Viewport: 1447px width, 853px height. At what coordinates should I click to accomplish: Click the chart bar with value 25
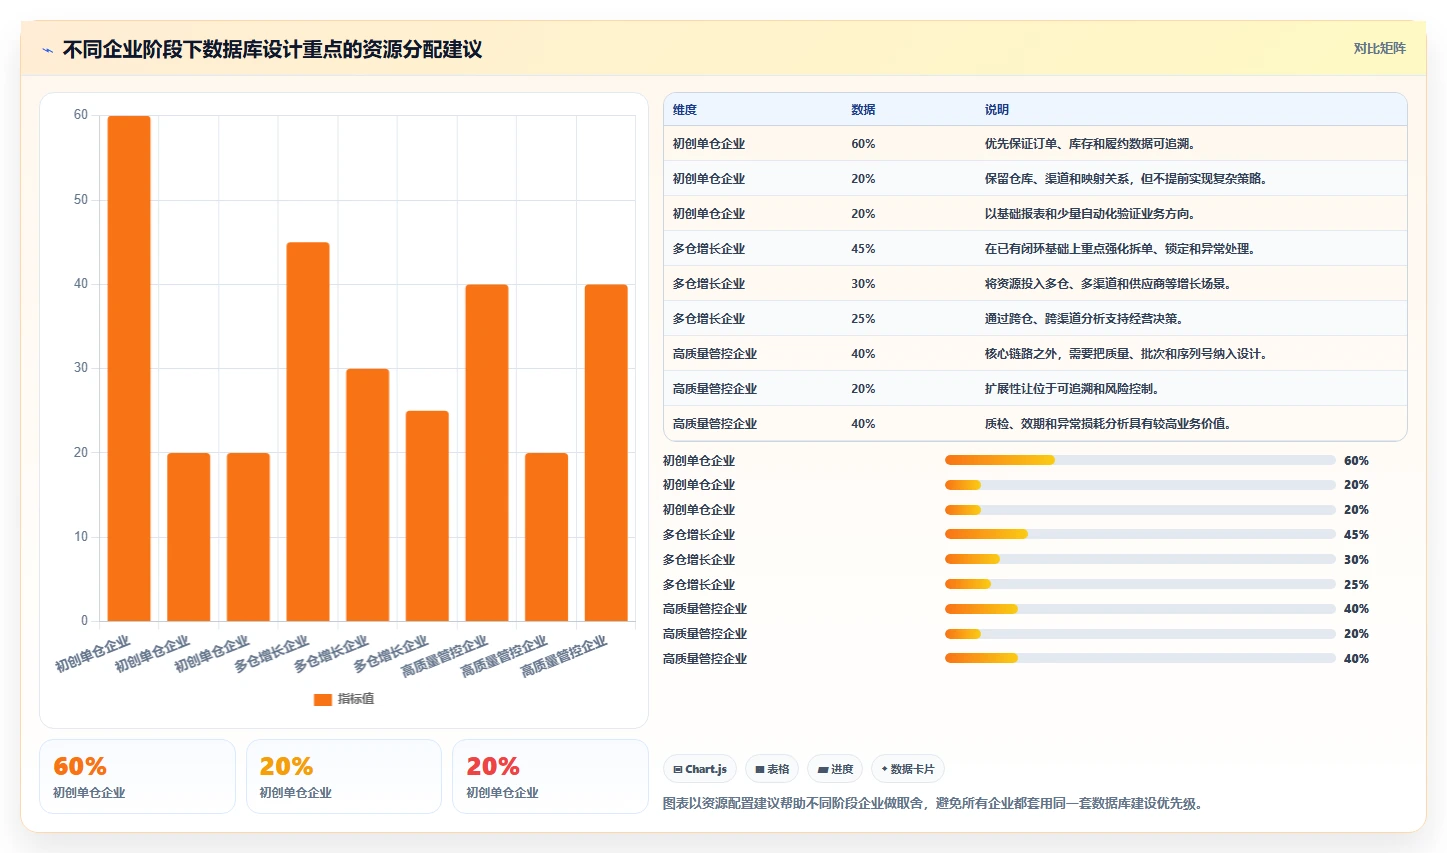tap(427, 516)
